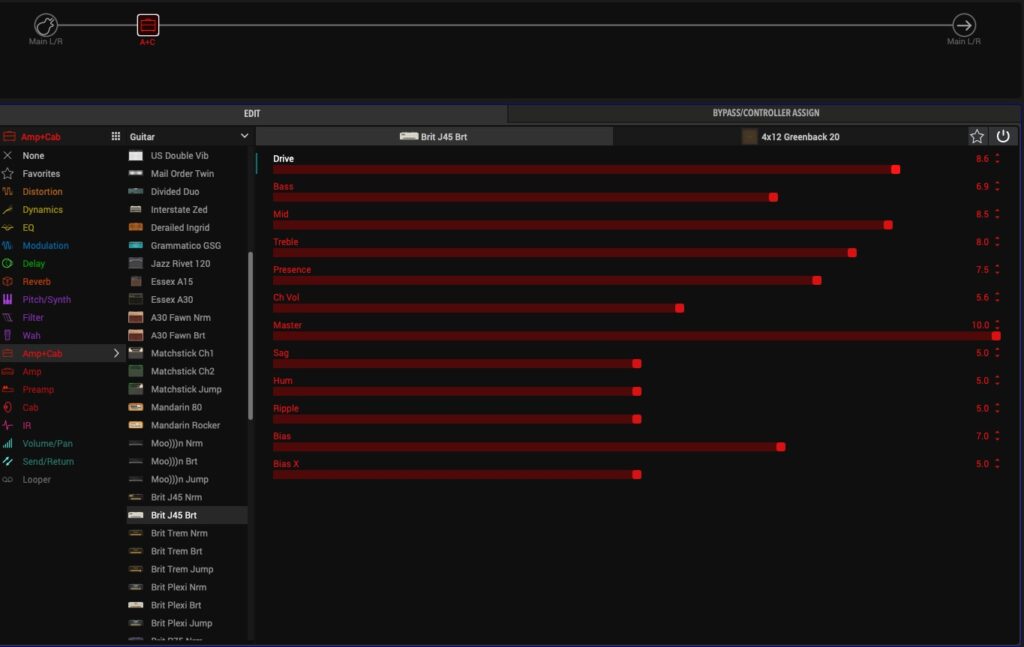1024x647 pixels.
Task: Click the A+C amp block in signal chain
Action: click(147, 25)
